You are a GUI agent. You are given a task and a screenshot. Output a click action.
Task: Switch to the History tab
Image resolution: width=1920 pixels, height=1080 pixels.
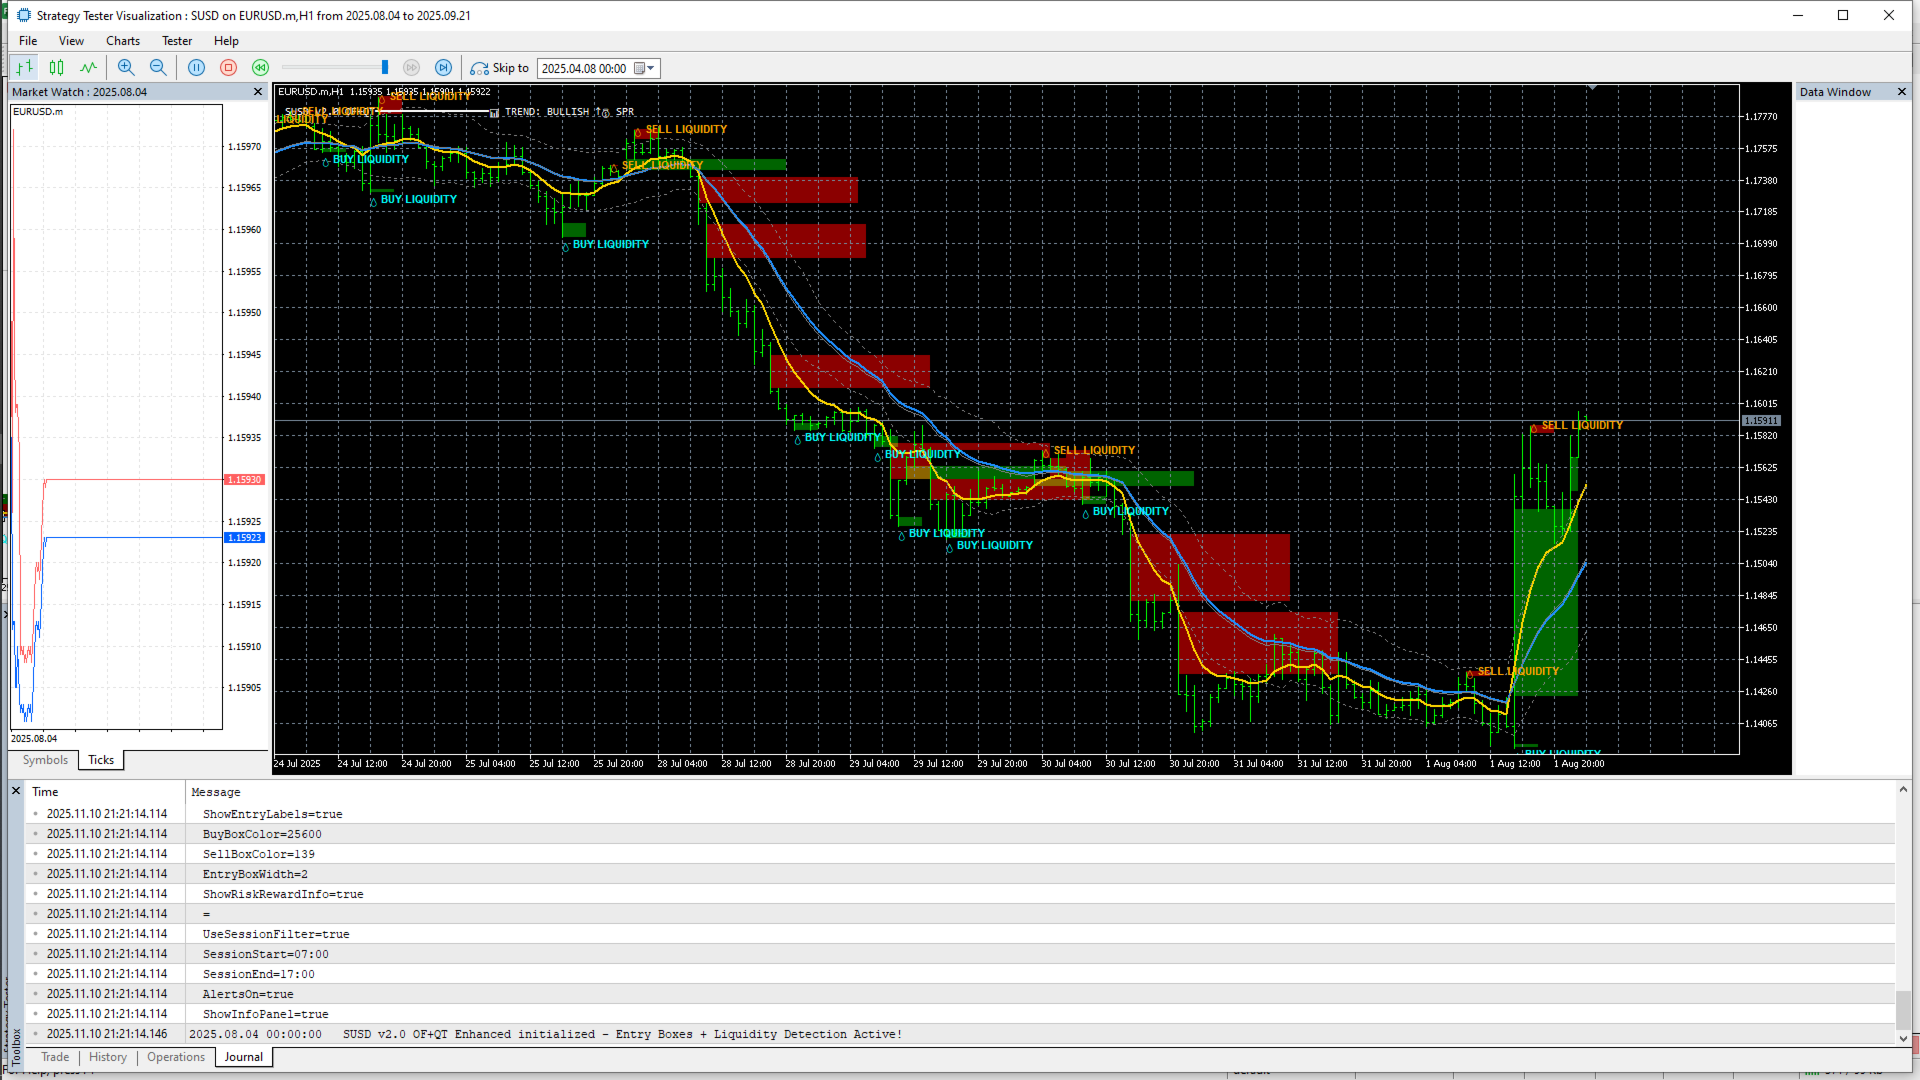point(108,1057)
